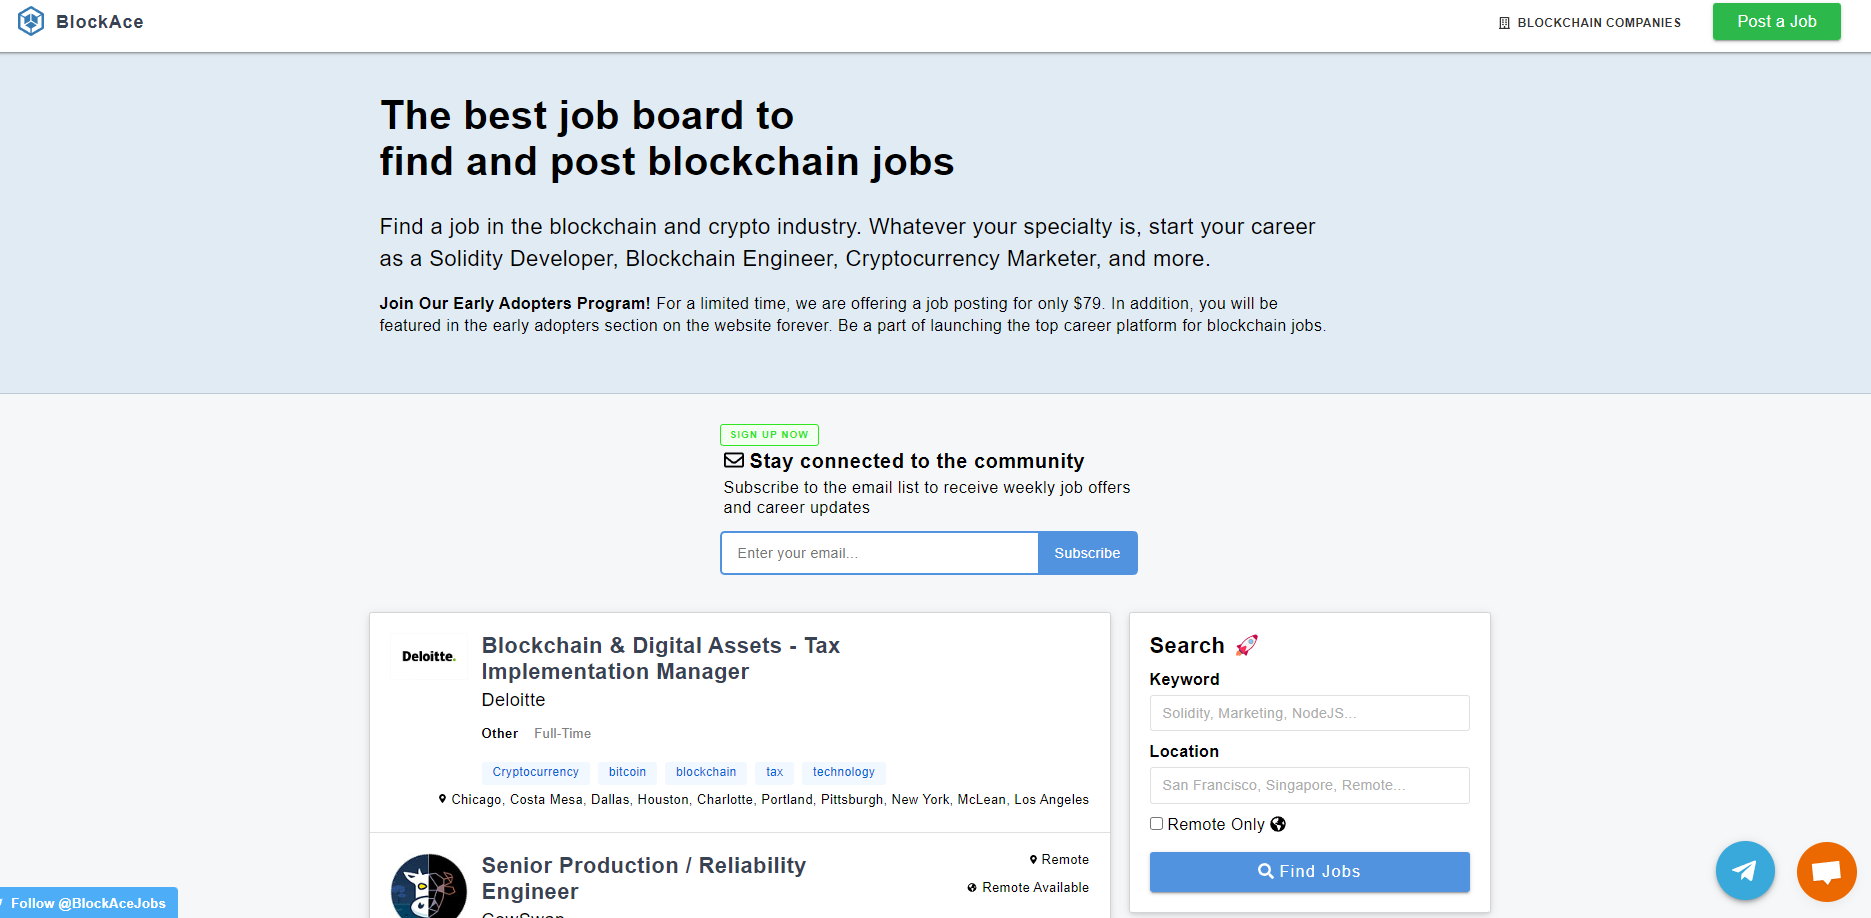Viewport: 1871px width, 918px height.
Task: Click the envelope icon beside Stay connected heading
Action: click(x=733, y=460)
